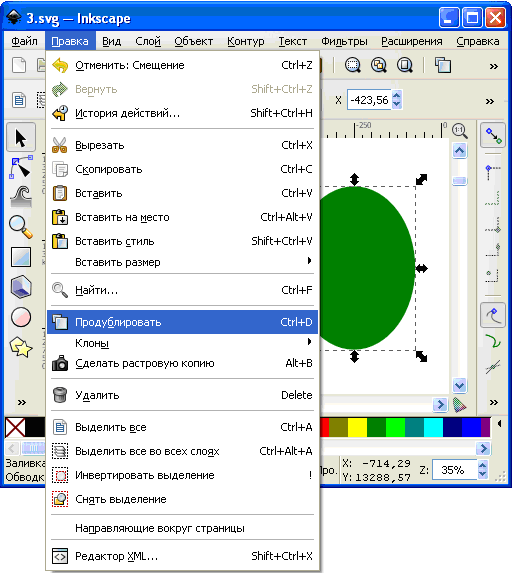Open the Контур menu

[246, 41]
